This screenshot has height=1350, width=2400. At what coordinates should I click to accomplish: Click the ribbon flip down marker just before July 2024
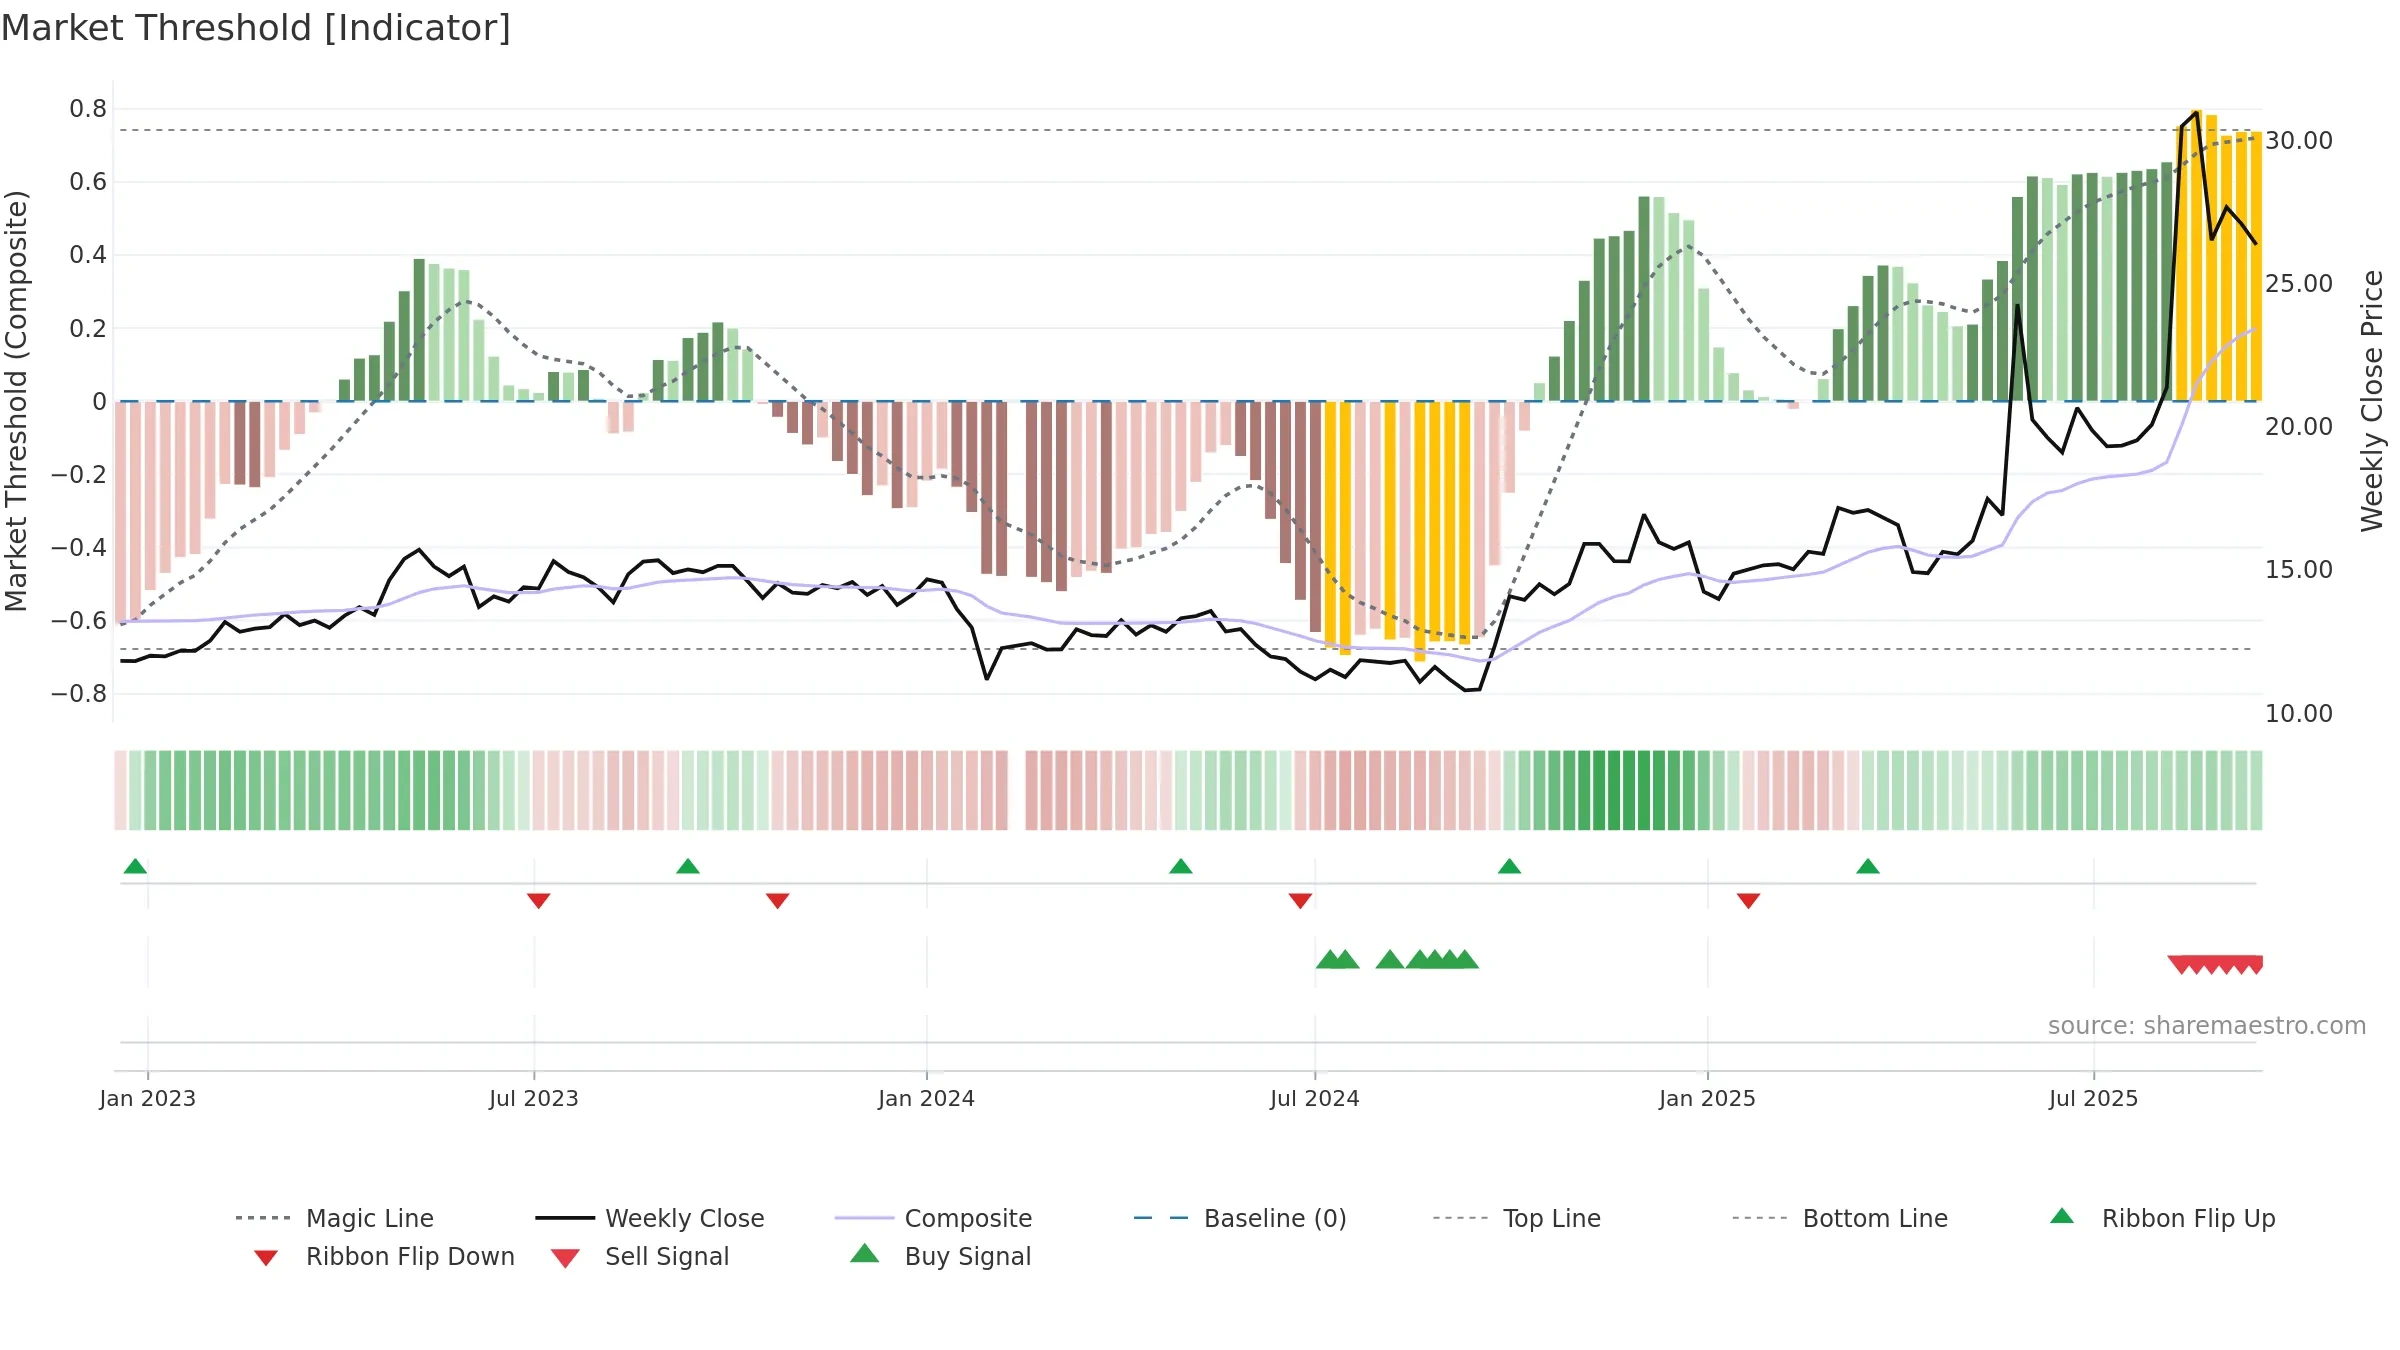(1300, 901)
